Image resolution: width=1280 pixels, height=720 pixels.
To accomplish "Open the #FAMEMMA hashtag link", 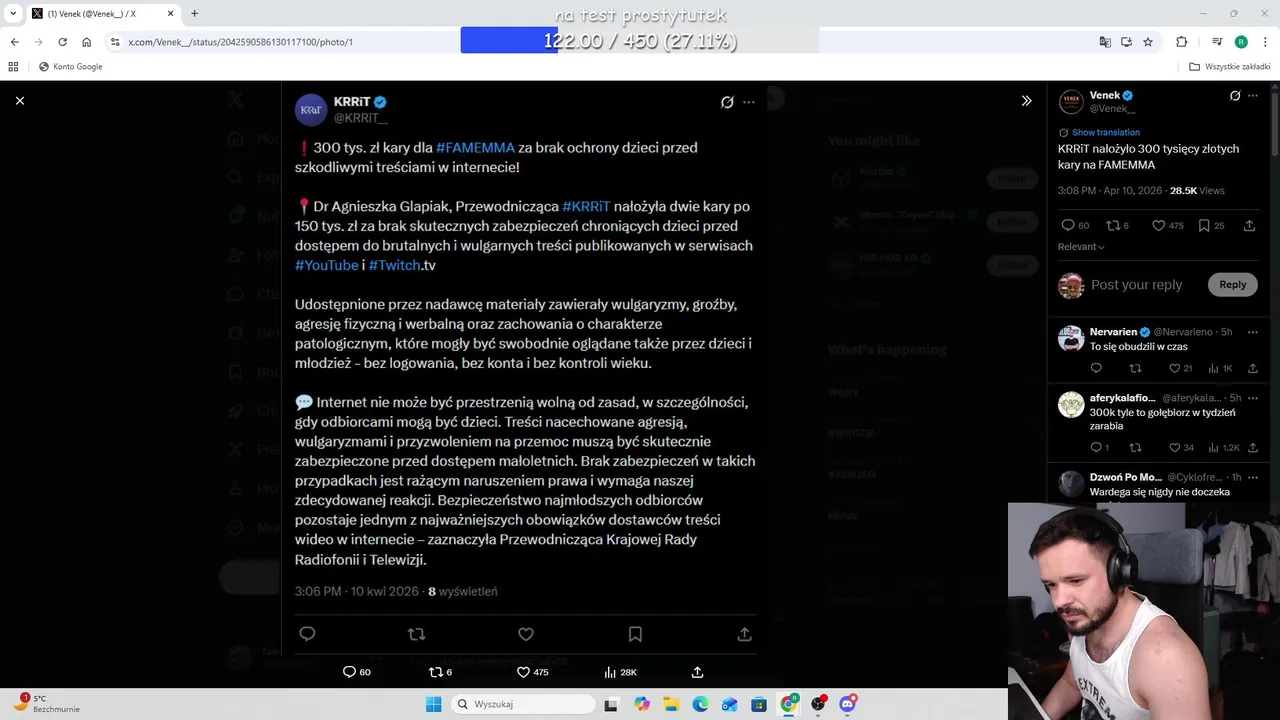I will pos(475,147).
